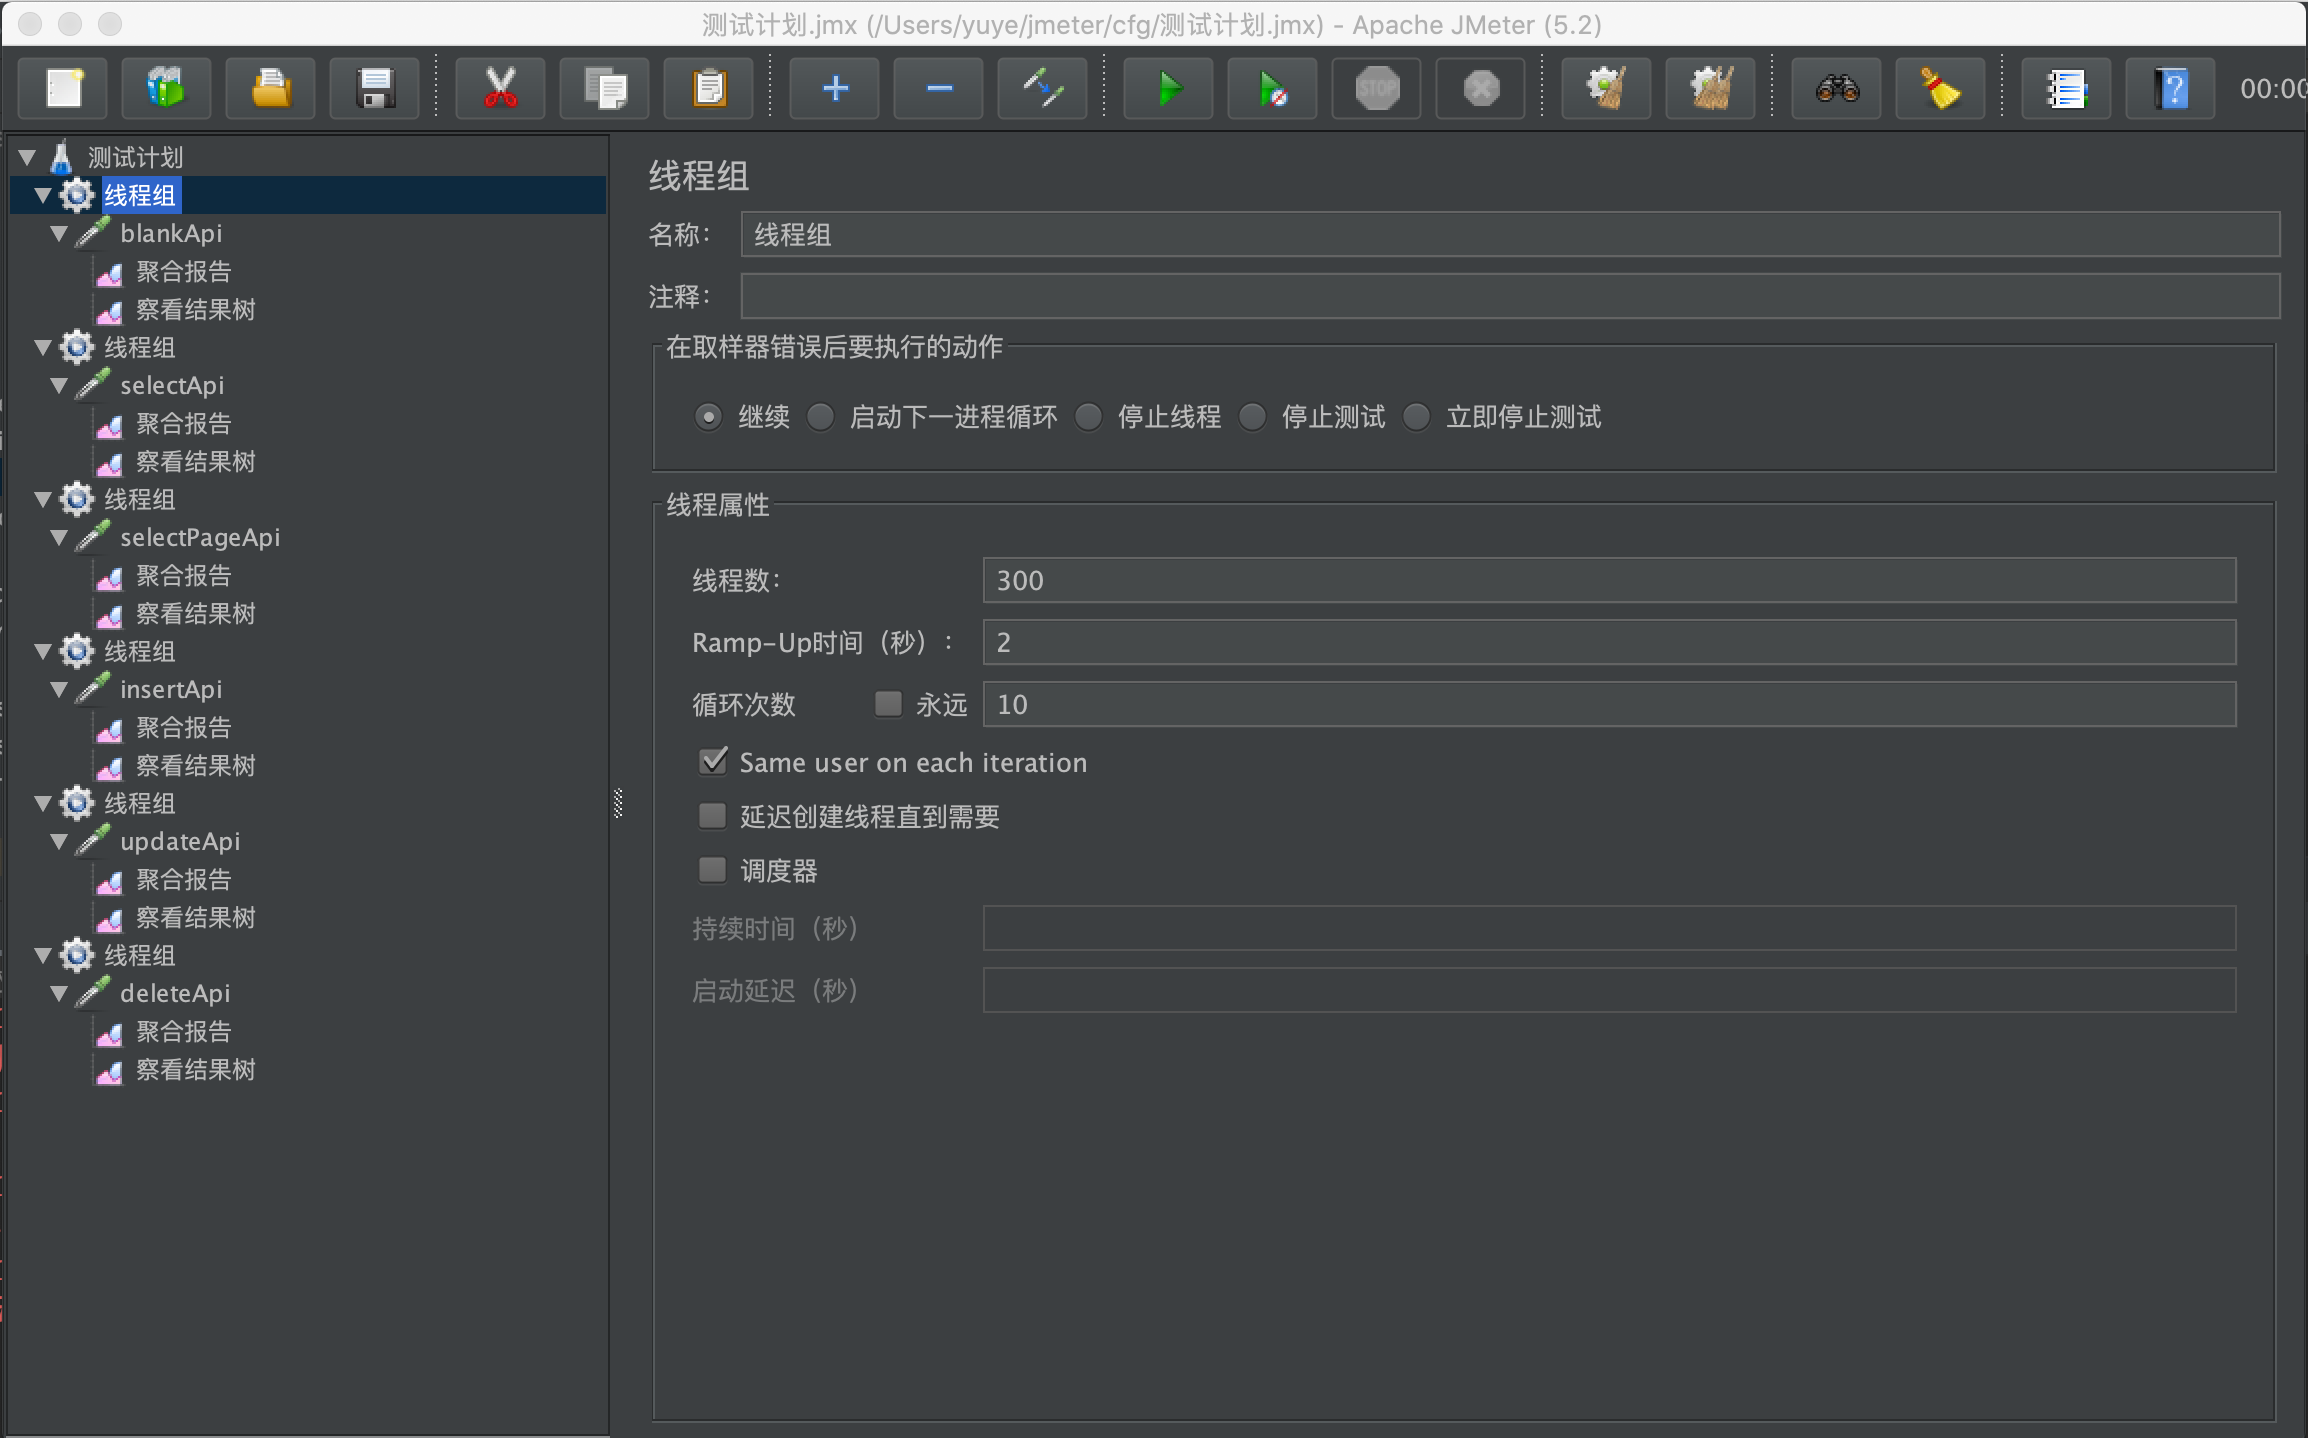The image size is (2308, 1438).
Task: Collapse the insertApi node arrow
Action: coord(59,689)
